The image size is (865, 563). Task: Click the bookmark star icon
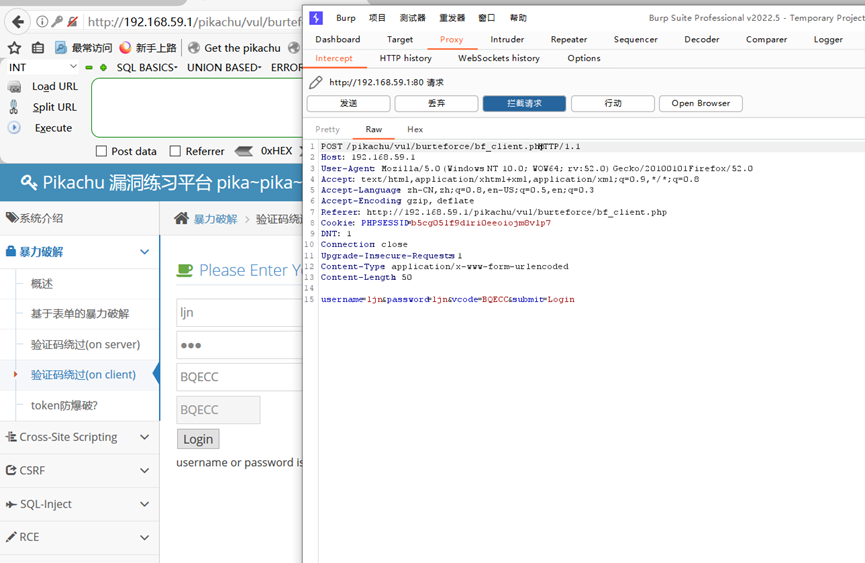[x=14, y=48]
